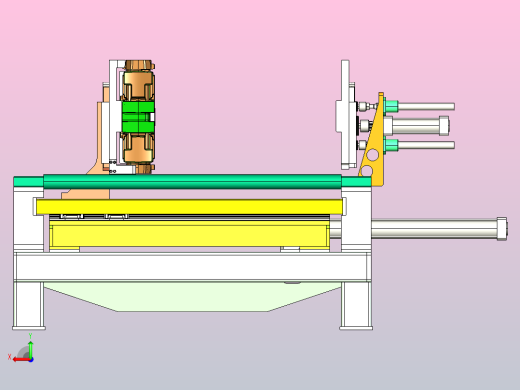
Task: Select the dark green horizontal guide rail
Action: tap(192, 181)
